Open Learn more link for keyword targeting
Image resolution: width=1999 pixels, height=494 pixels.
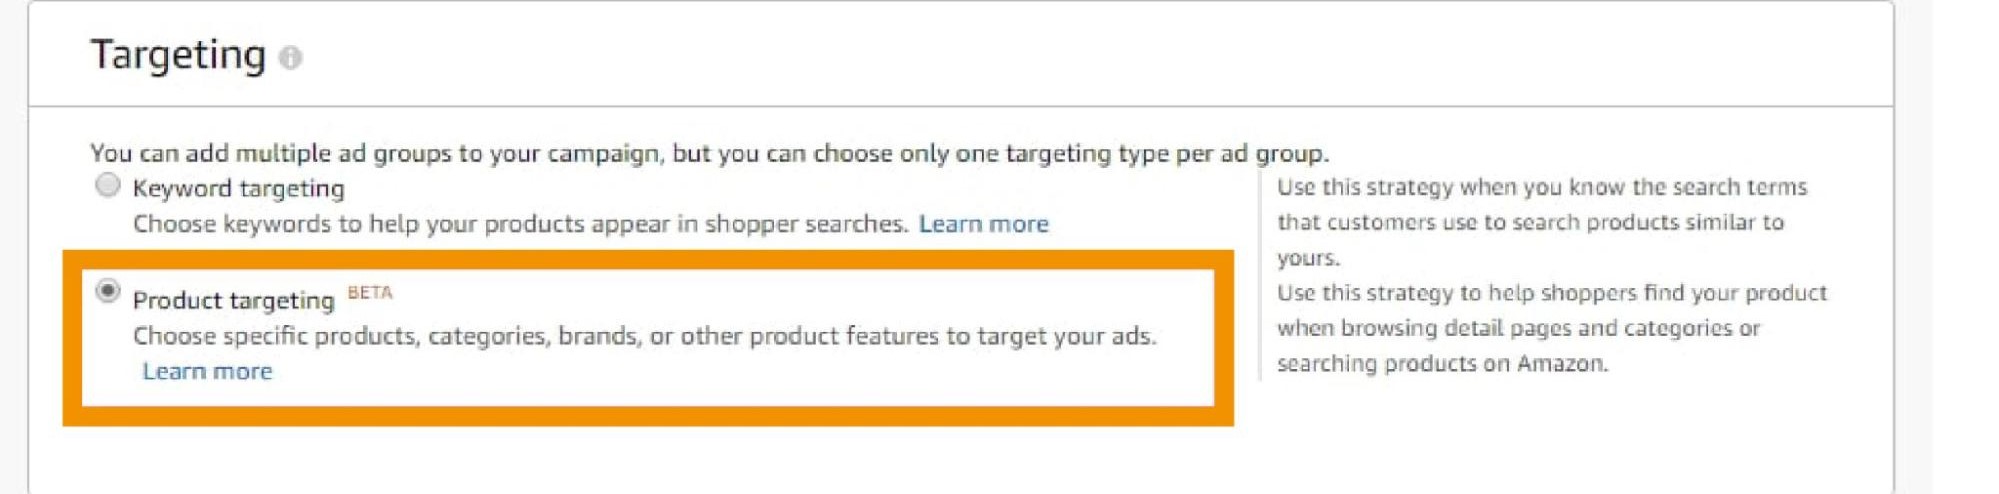983,224
